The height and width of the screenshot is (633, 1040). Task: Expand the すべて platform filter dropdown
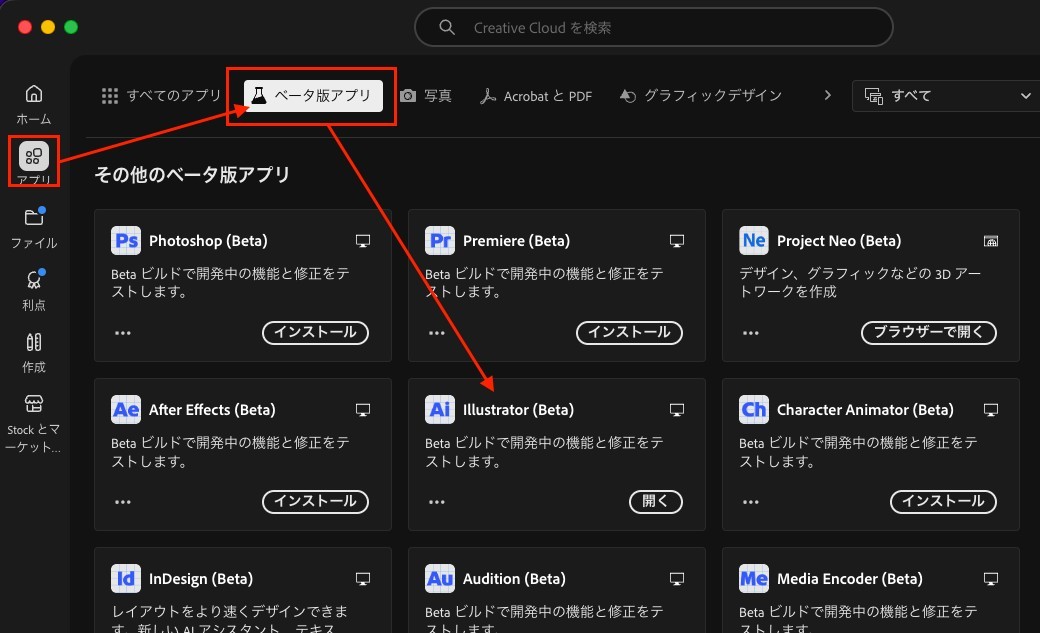point(948,96)
